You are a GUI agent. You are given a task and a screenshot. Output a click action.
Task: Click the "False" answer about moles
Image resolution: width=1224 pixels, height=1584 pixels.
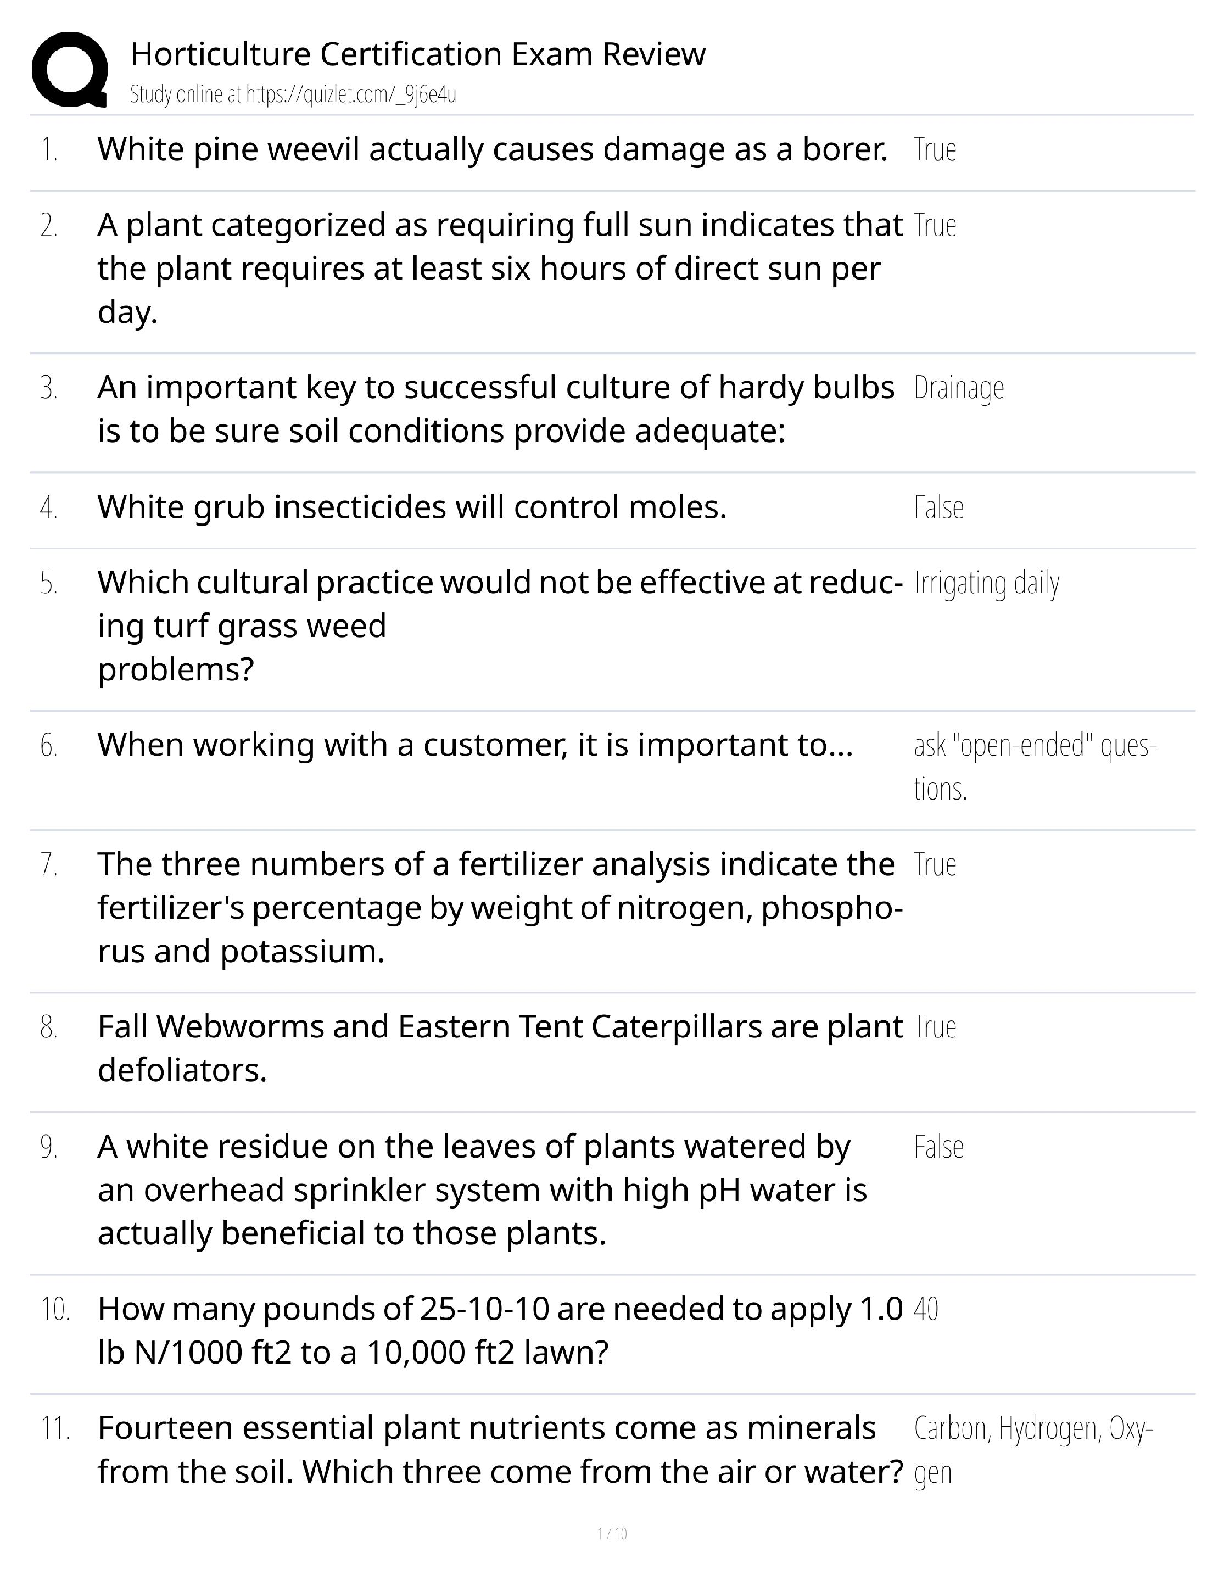tap(938, 508)
